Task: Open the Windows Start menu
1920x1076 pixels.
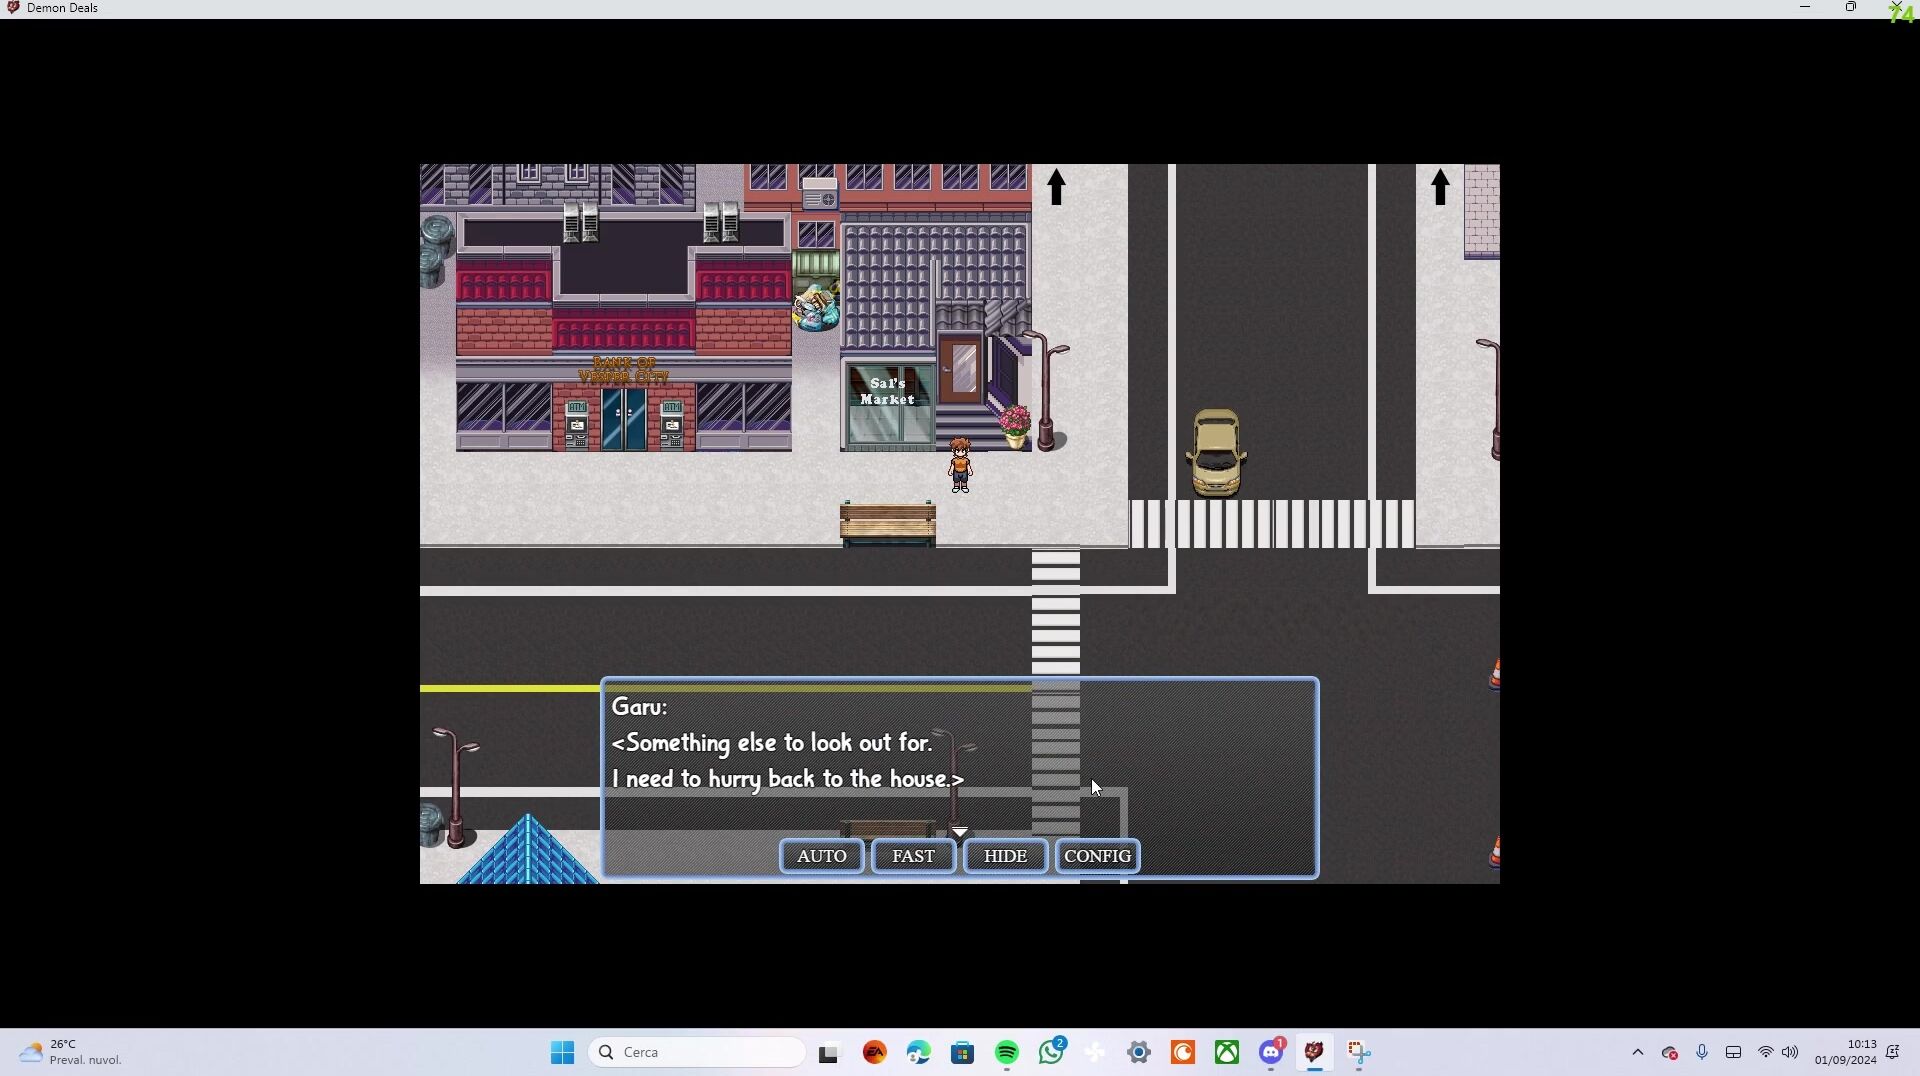Action: [562, 1052]
